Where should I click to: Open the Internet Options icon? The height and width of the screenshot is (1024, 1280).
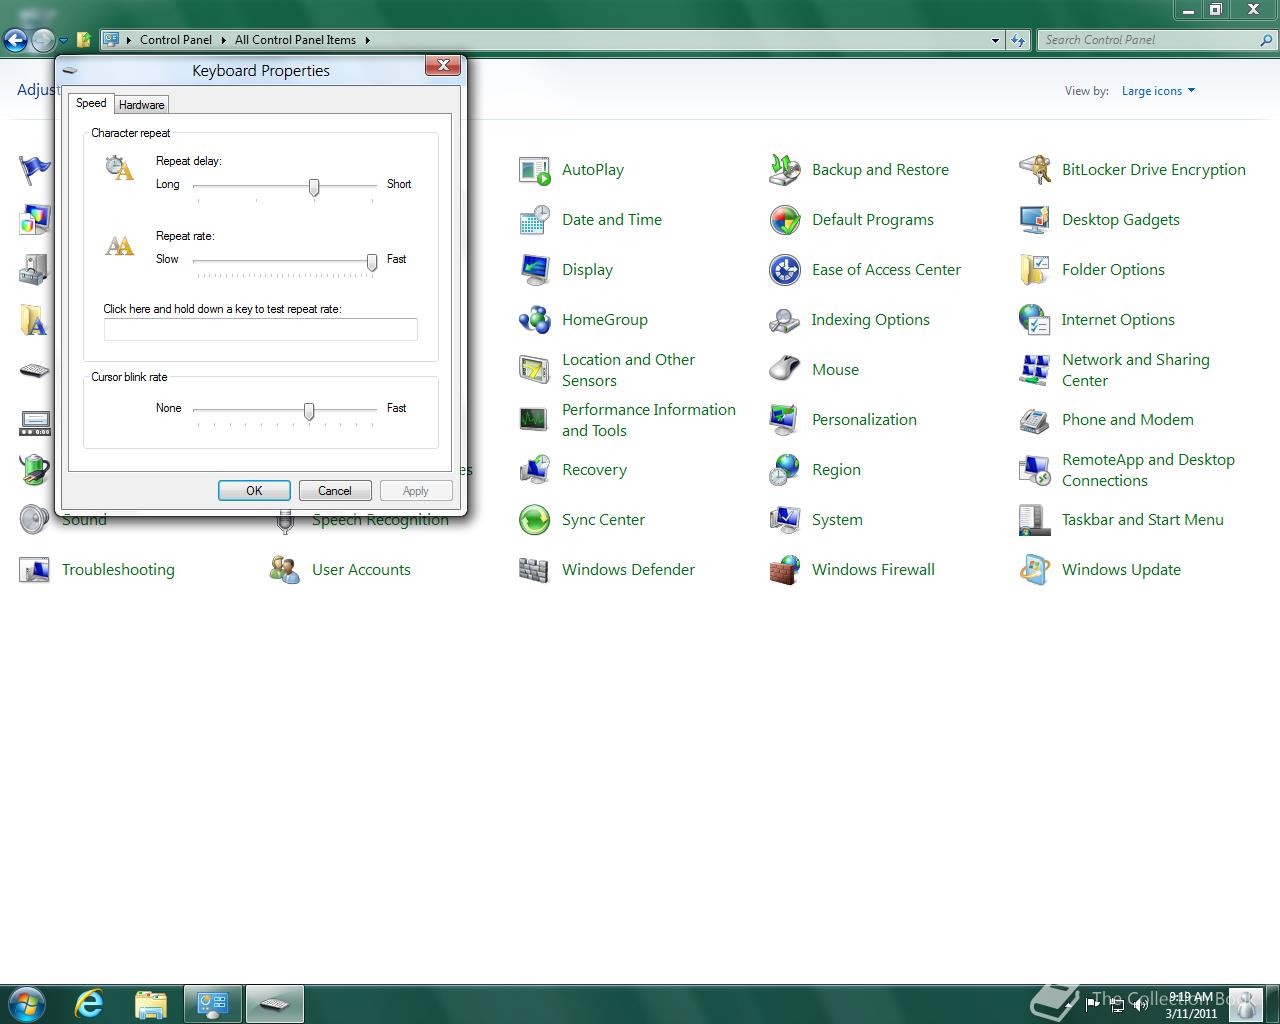[x=1035, y=320]
